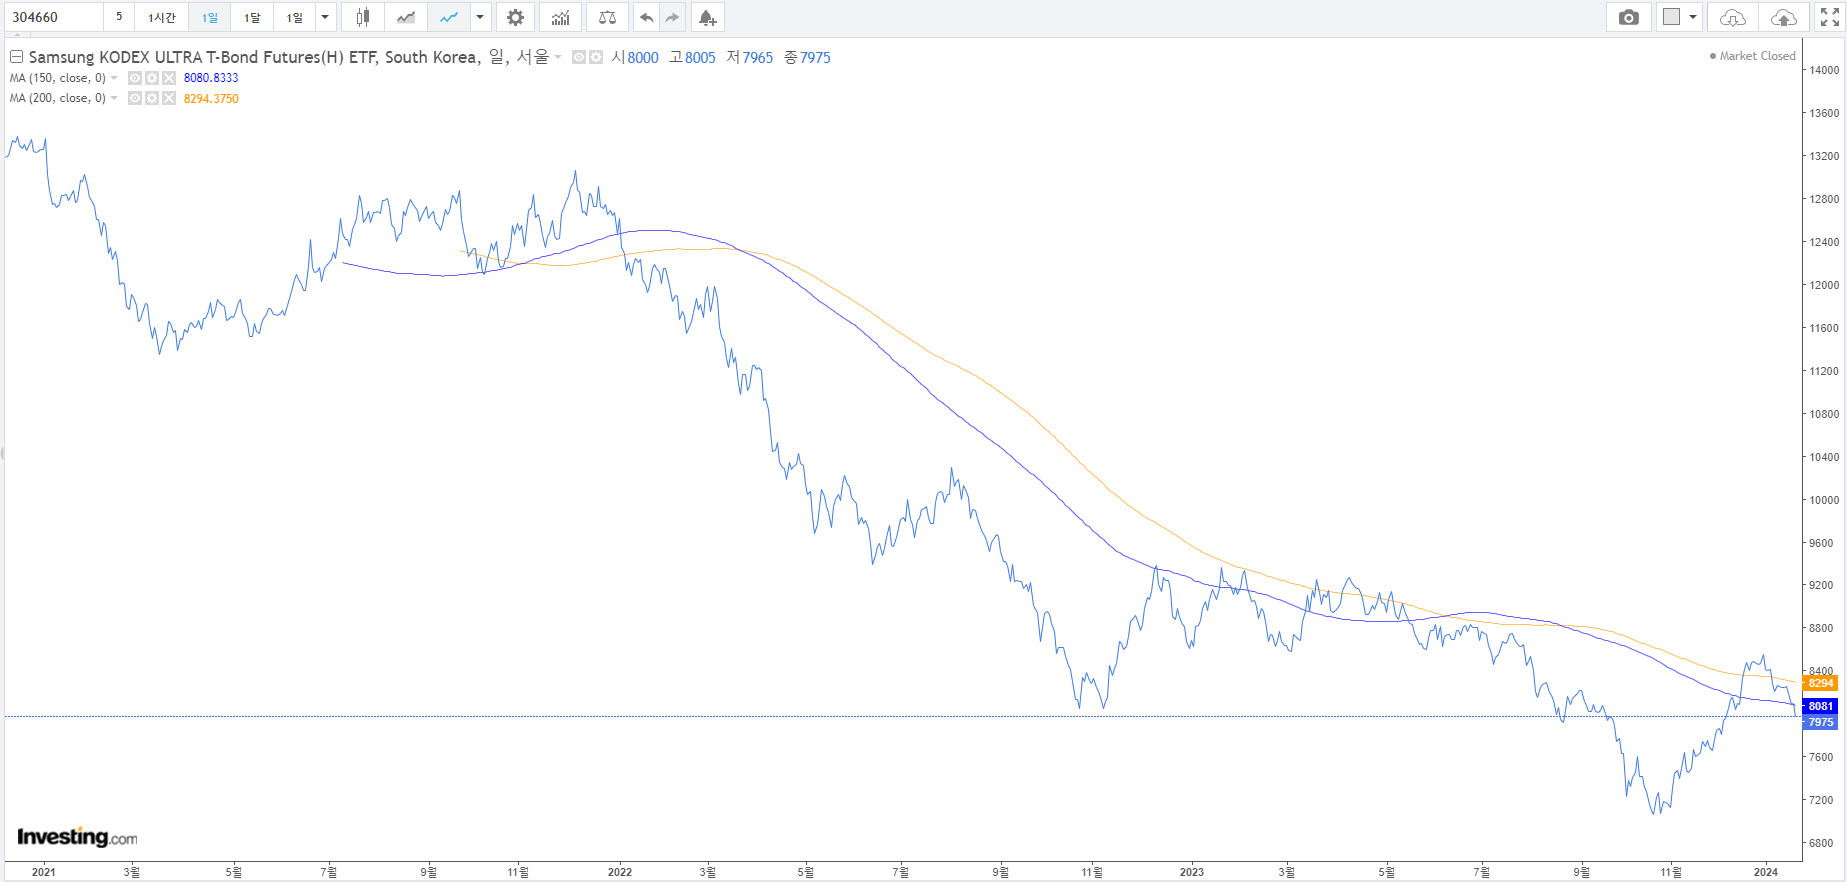Image resolution: width=1847 pixels, height=882 pixels.
Task: Open settings gear for MA 150
Action: point(152,78)
